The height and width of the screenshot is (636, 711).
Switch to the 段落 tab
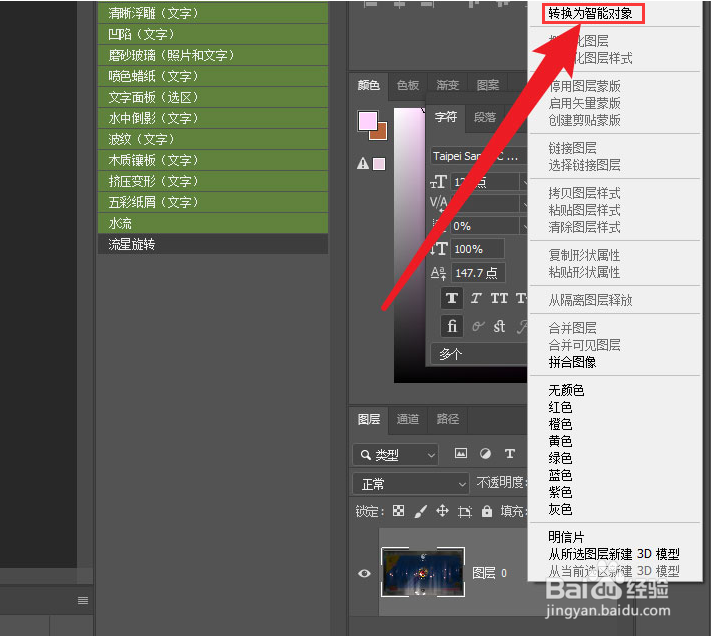[485, 117]
